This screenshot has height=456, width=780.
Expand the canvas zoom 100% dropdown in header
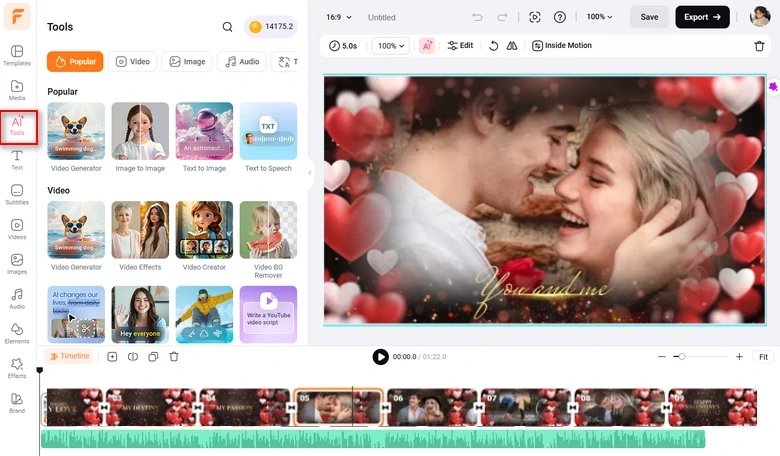601,17
